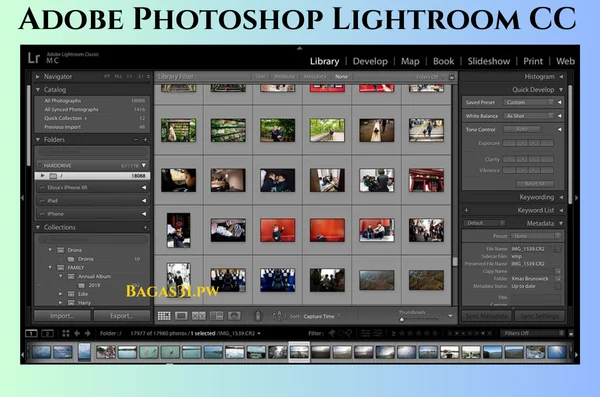600x397 pixels.
Task: Open Saved Preset Custom dropdown
Action: pyautogui.click(x=528, y=102)
